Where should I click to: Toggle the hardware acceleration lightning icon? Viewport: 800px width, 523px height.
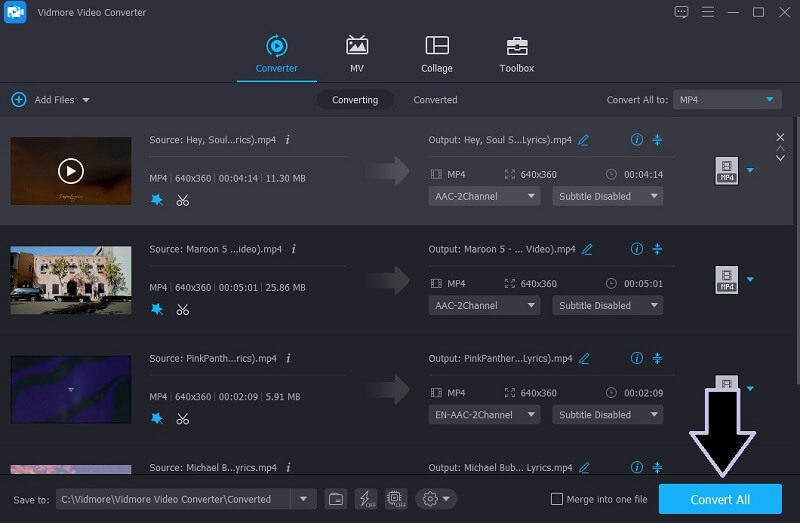[x=366, y=499]
